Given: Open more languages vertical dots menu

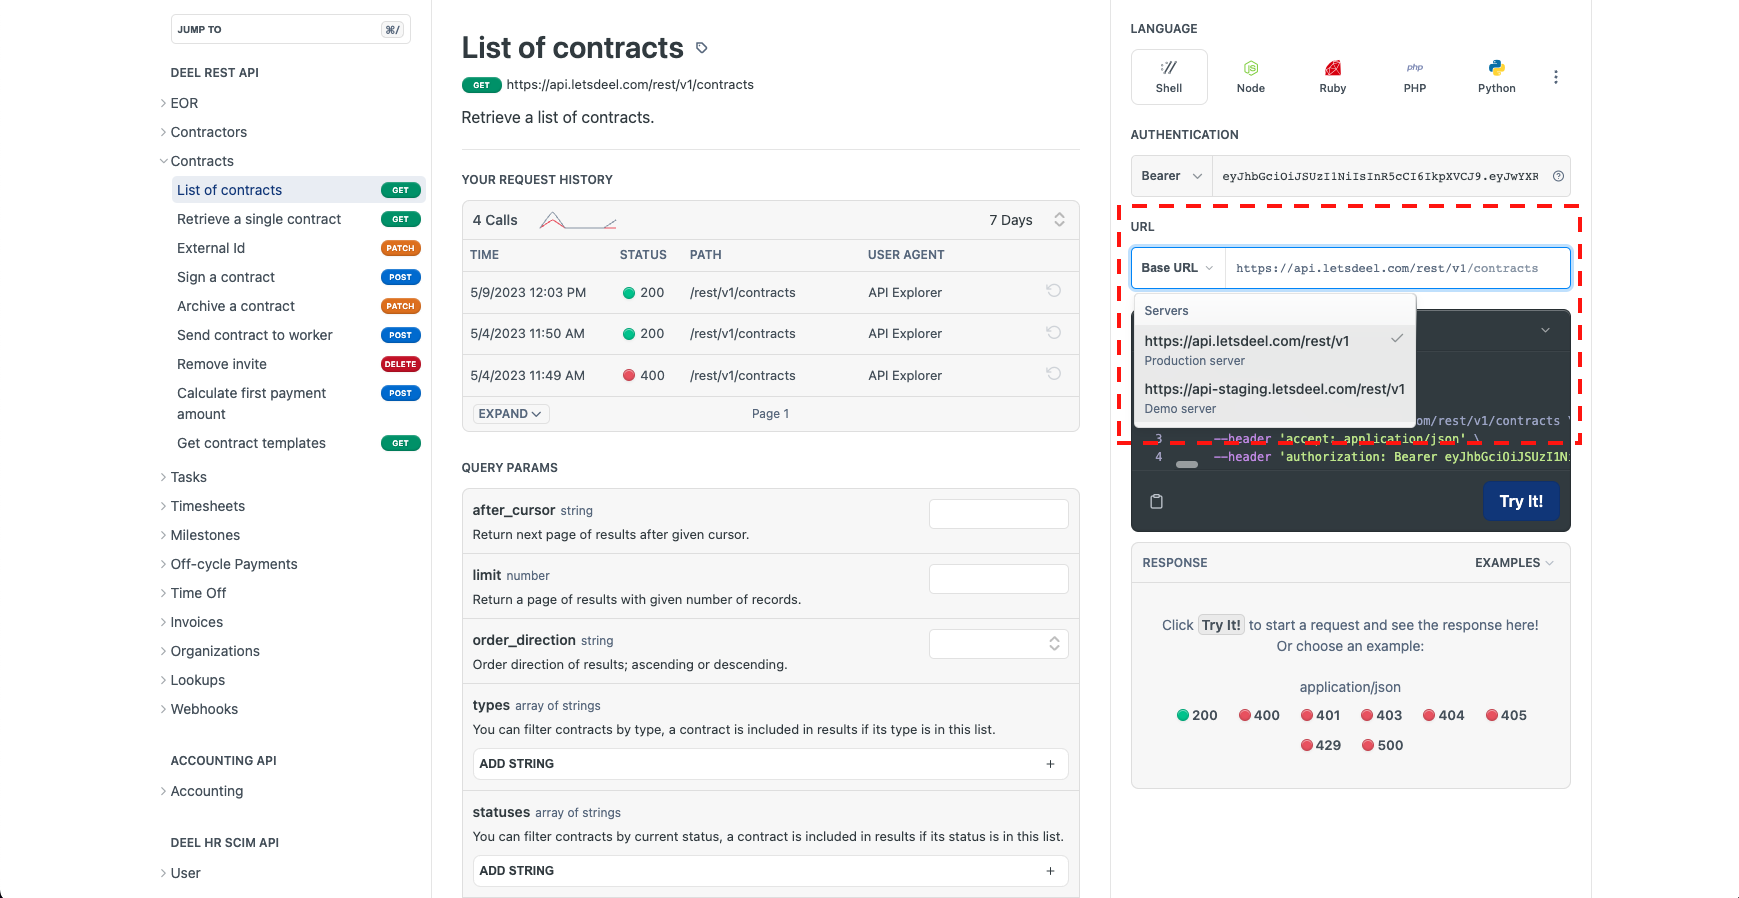Looking at the screenshot, I should (x=1555, y=77).
